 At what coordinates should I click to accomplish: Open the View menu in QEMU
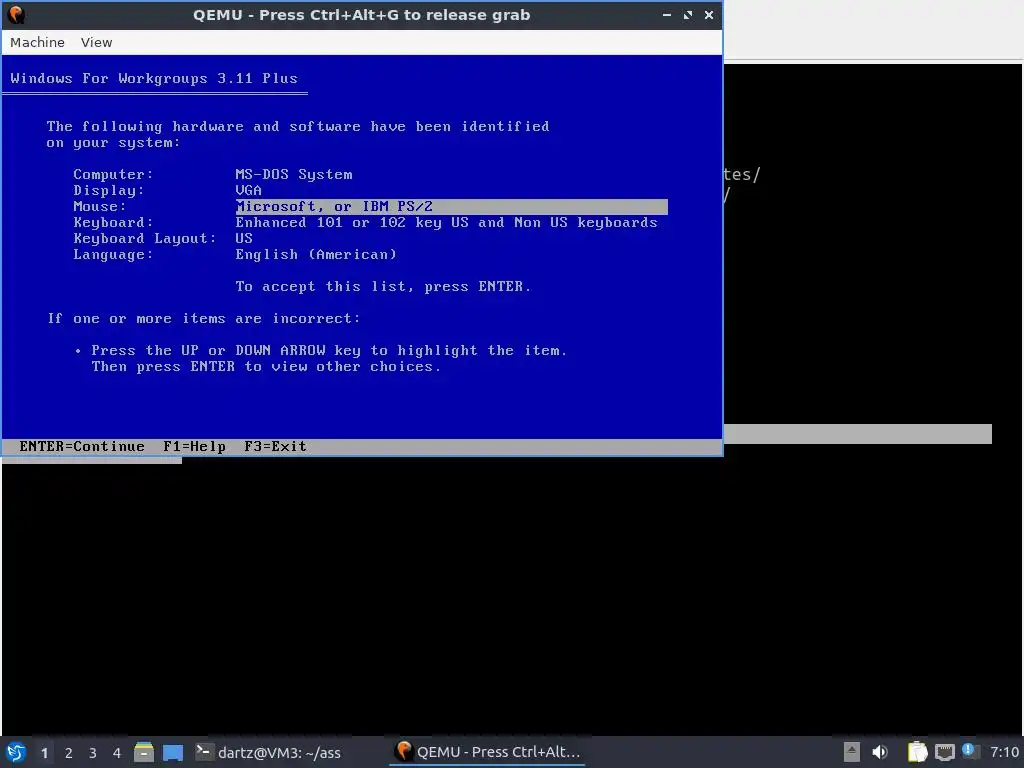(x=97, y=42)
